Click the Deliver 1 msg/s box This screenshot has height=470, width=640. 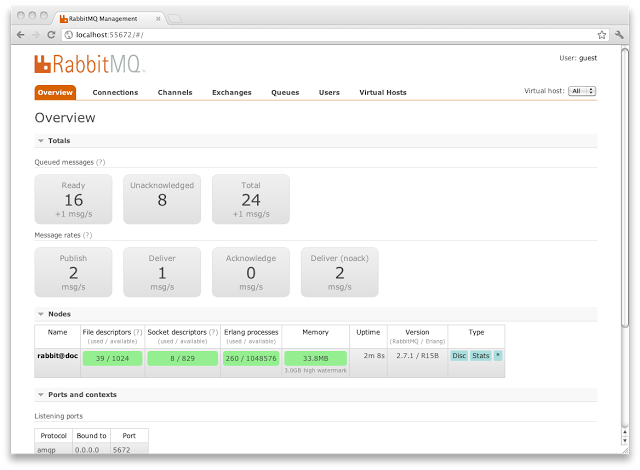pyautogui.click(x=162, y=272)
